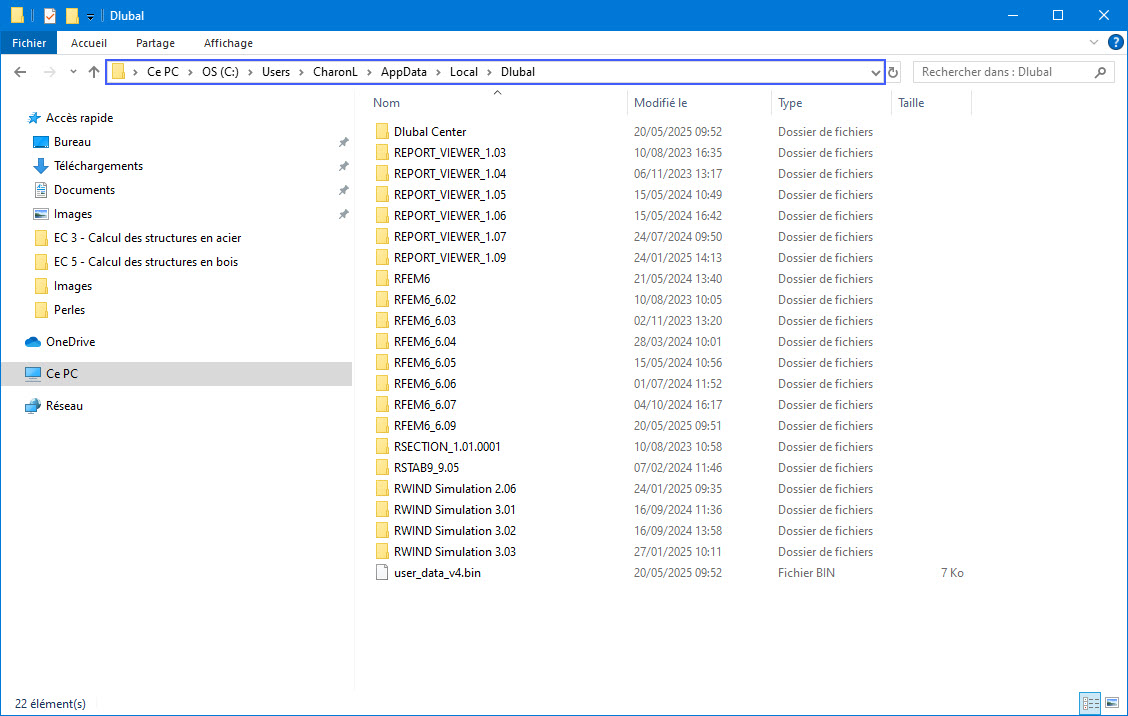Open address bar history dropdown
The height and width of the screenshot is (716, 1128).
pyautogui.click(x=875, y=72)
